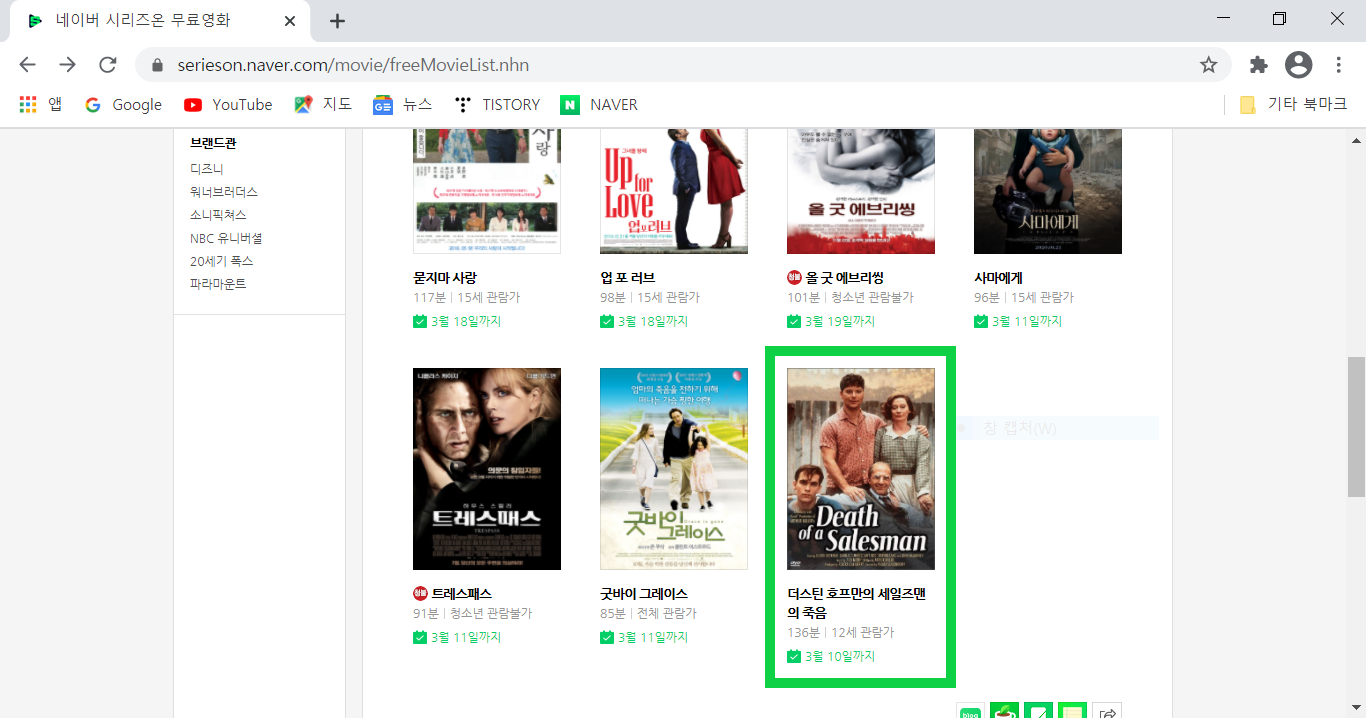Open the Google bookmark
The height and width of the screenshot is (718, 1366).
point(124,104)
